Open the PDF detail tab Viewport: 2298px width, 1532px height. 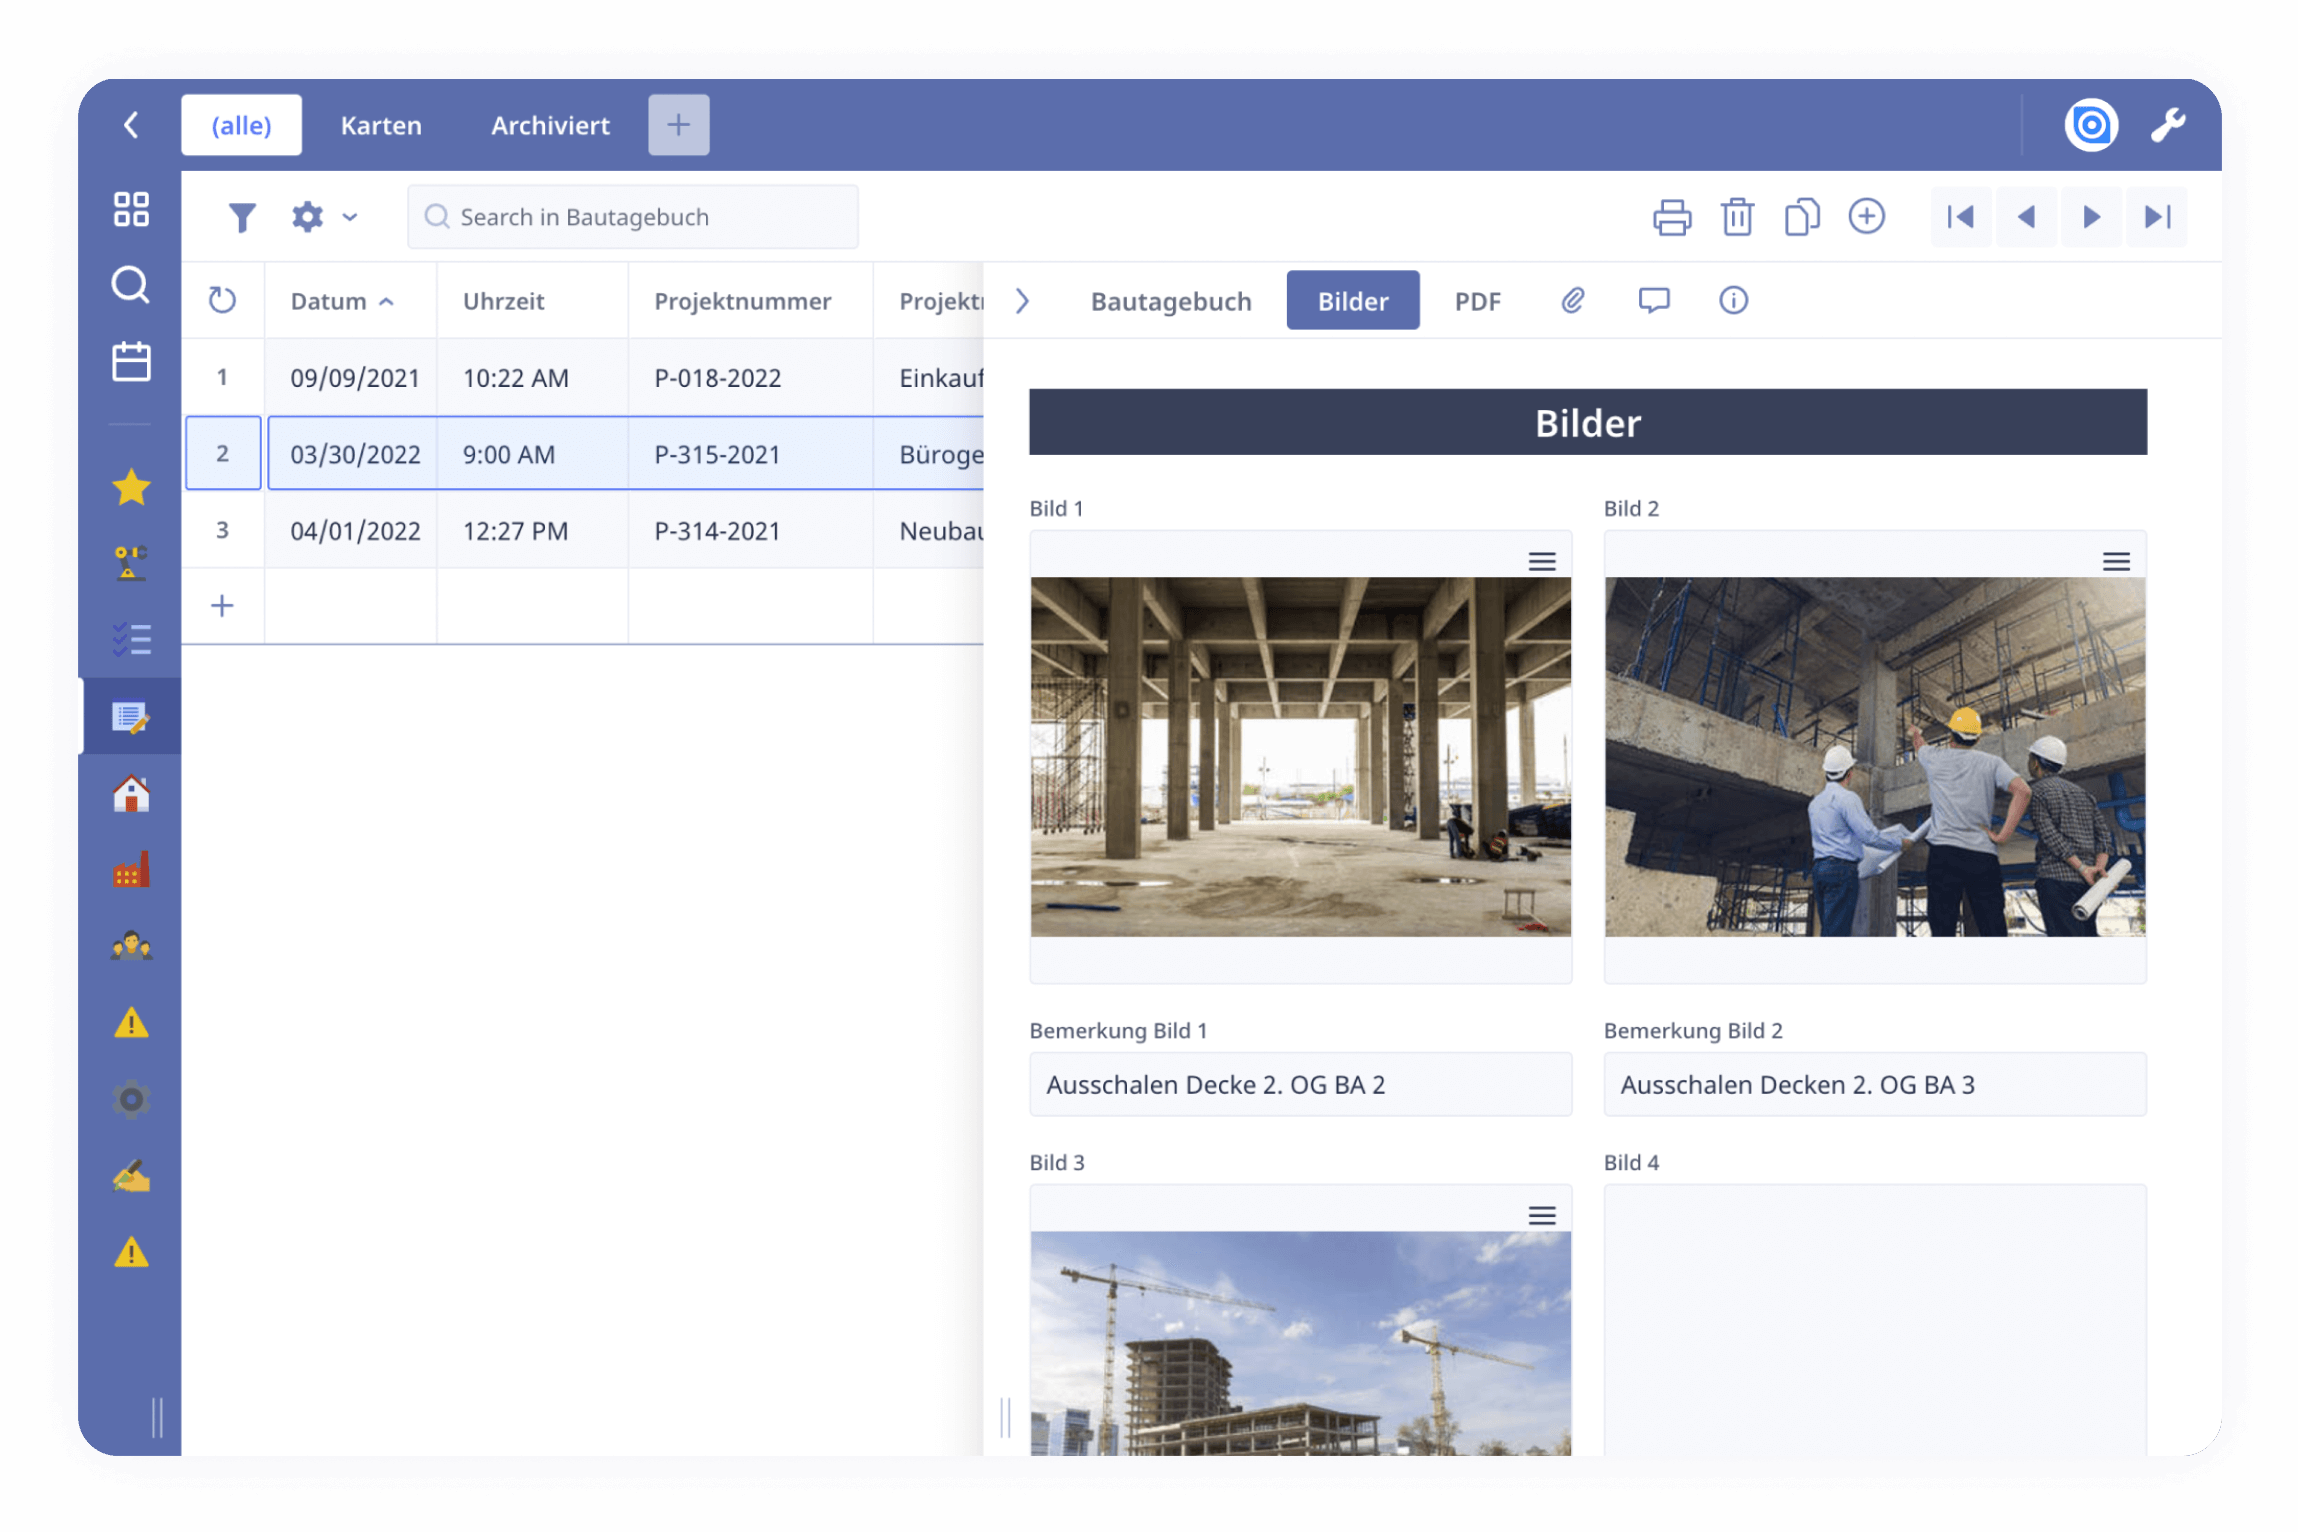pyautogui.click(x=1477, y=301)
